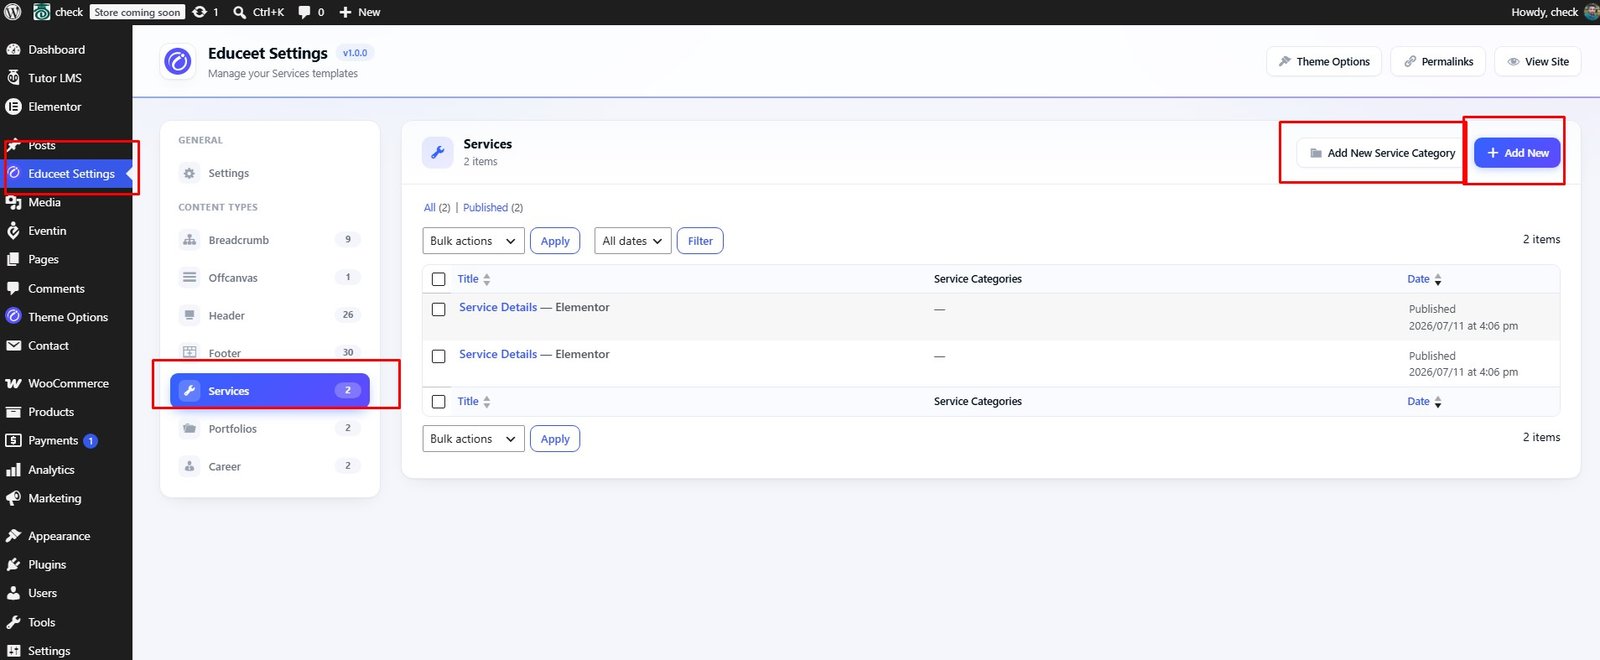This screenshot has height=660, width=1600.
Task: Open the Permalinks button
Action: coord(1439,61)
